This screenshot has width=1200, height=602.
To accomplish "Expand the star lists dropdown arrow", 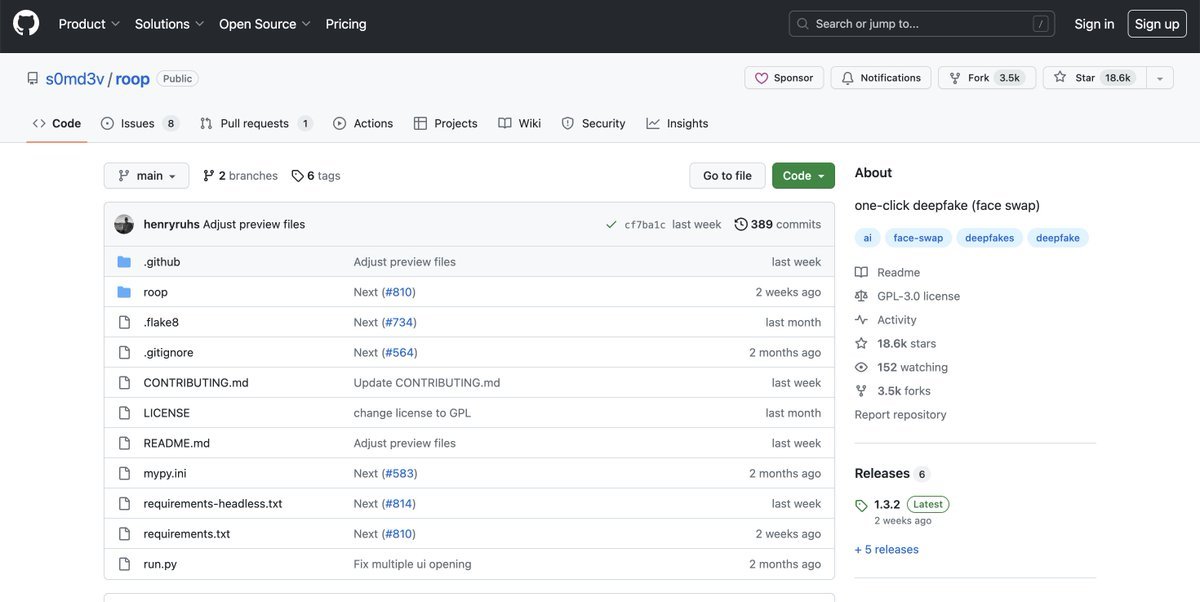I will (x=1160, y=78).
